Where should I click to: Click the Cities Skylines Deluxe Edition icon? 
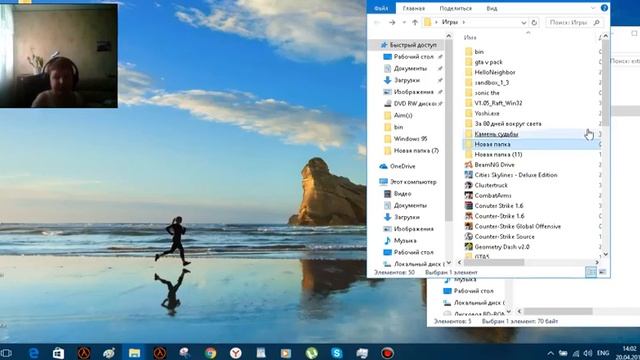(x=469, y=175)
